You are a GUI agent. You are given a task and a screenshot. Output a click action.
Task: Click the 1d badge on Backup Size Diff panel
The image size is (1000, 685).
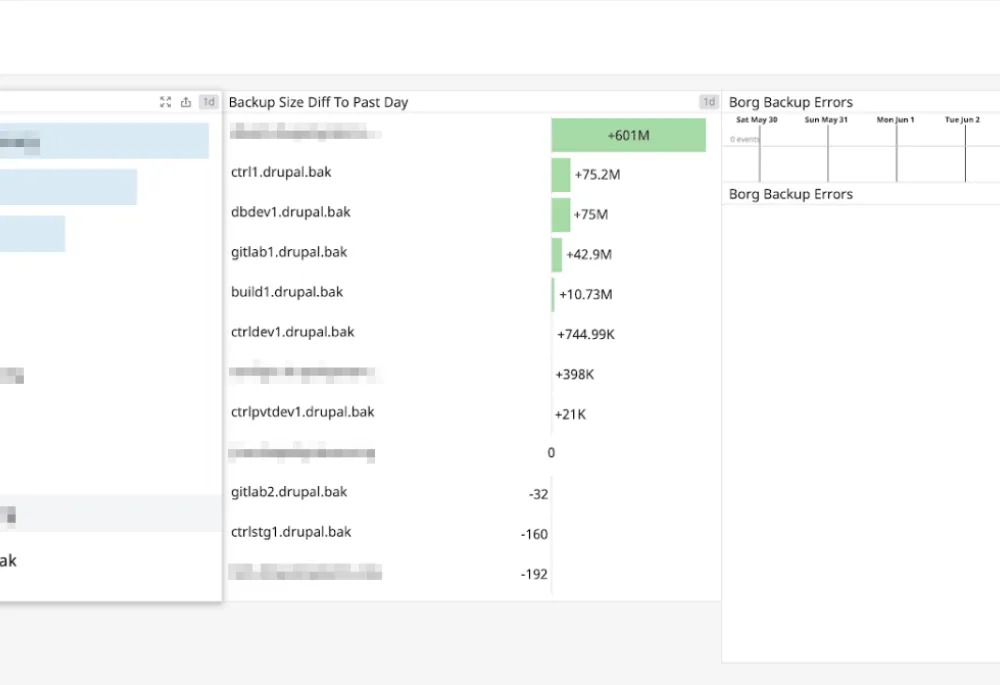point(709,101)
